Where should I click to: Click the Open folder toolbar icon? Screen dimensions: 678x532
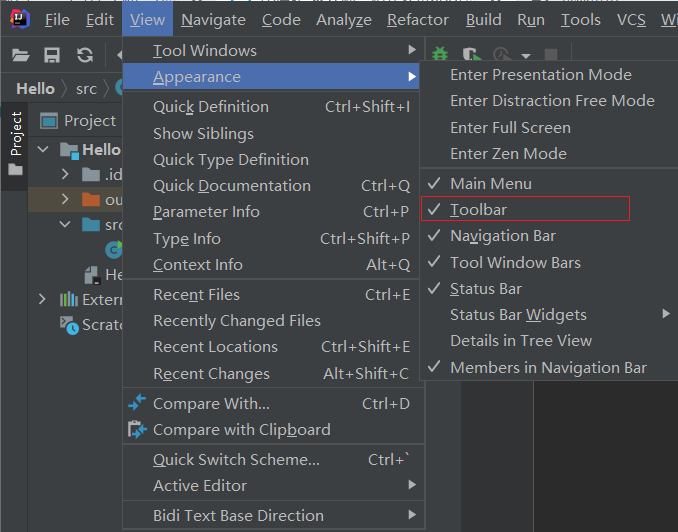coord(21,55)
